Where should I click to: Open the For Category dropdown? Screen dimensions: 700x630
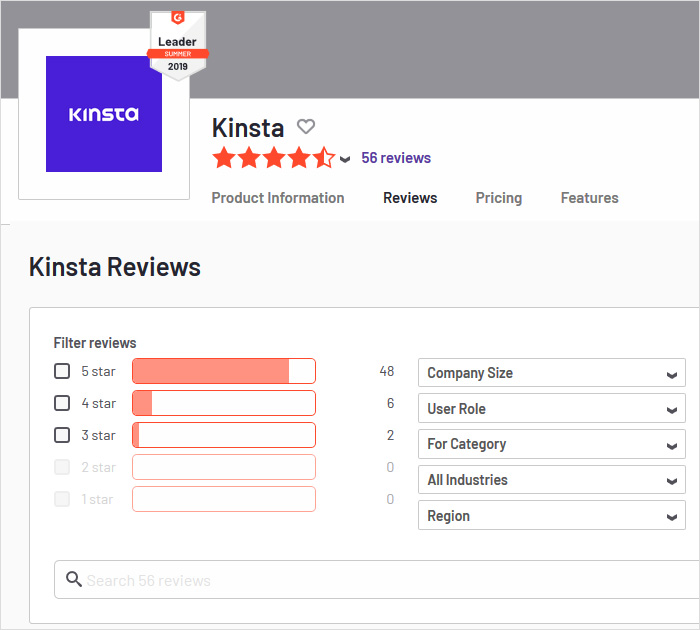coord(552,444)
